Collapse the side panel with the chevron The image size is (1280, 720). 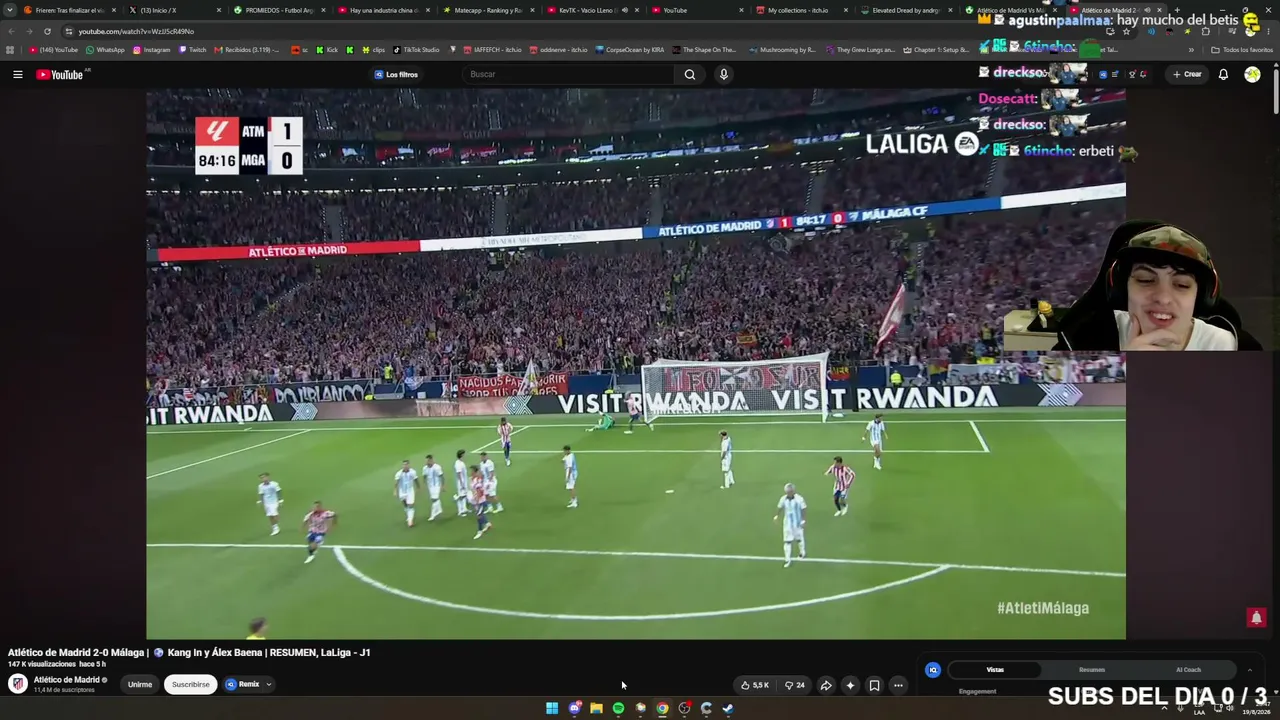click(1249, 670)
